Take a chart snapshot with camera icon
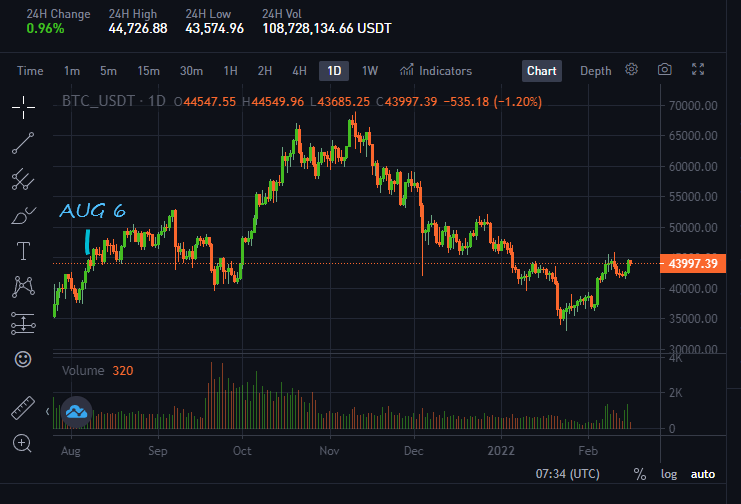The image size is (741, 504). point(664,70)
